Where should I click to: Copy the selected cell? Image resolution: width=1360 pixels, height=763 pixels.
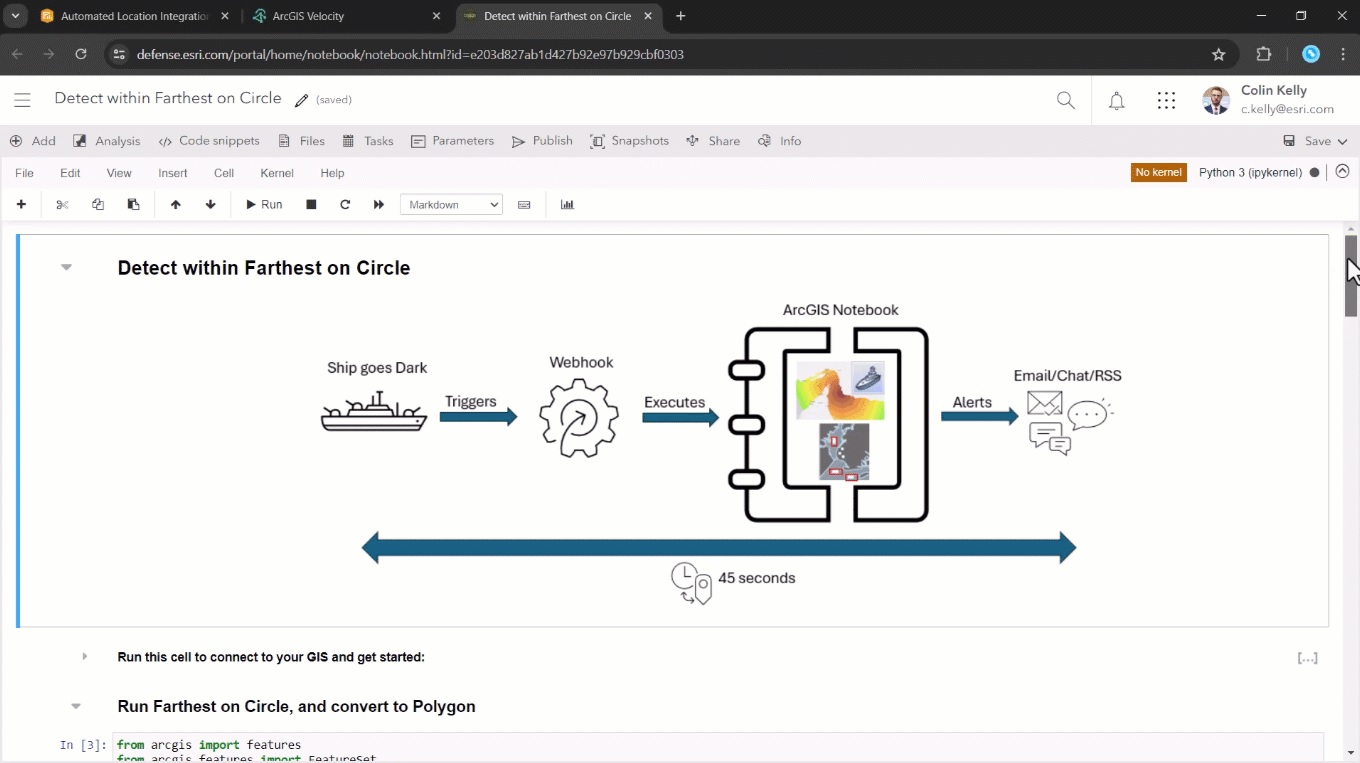click(x=97, y=204)
